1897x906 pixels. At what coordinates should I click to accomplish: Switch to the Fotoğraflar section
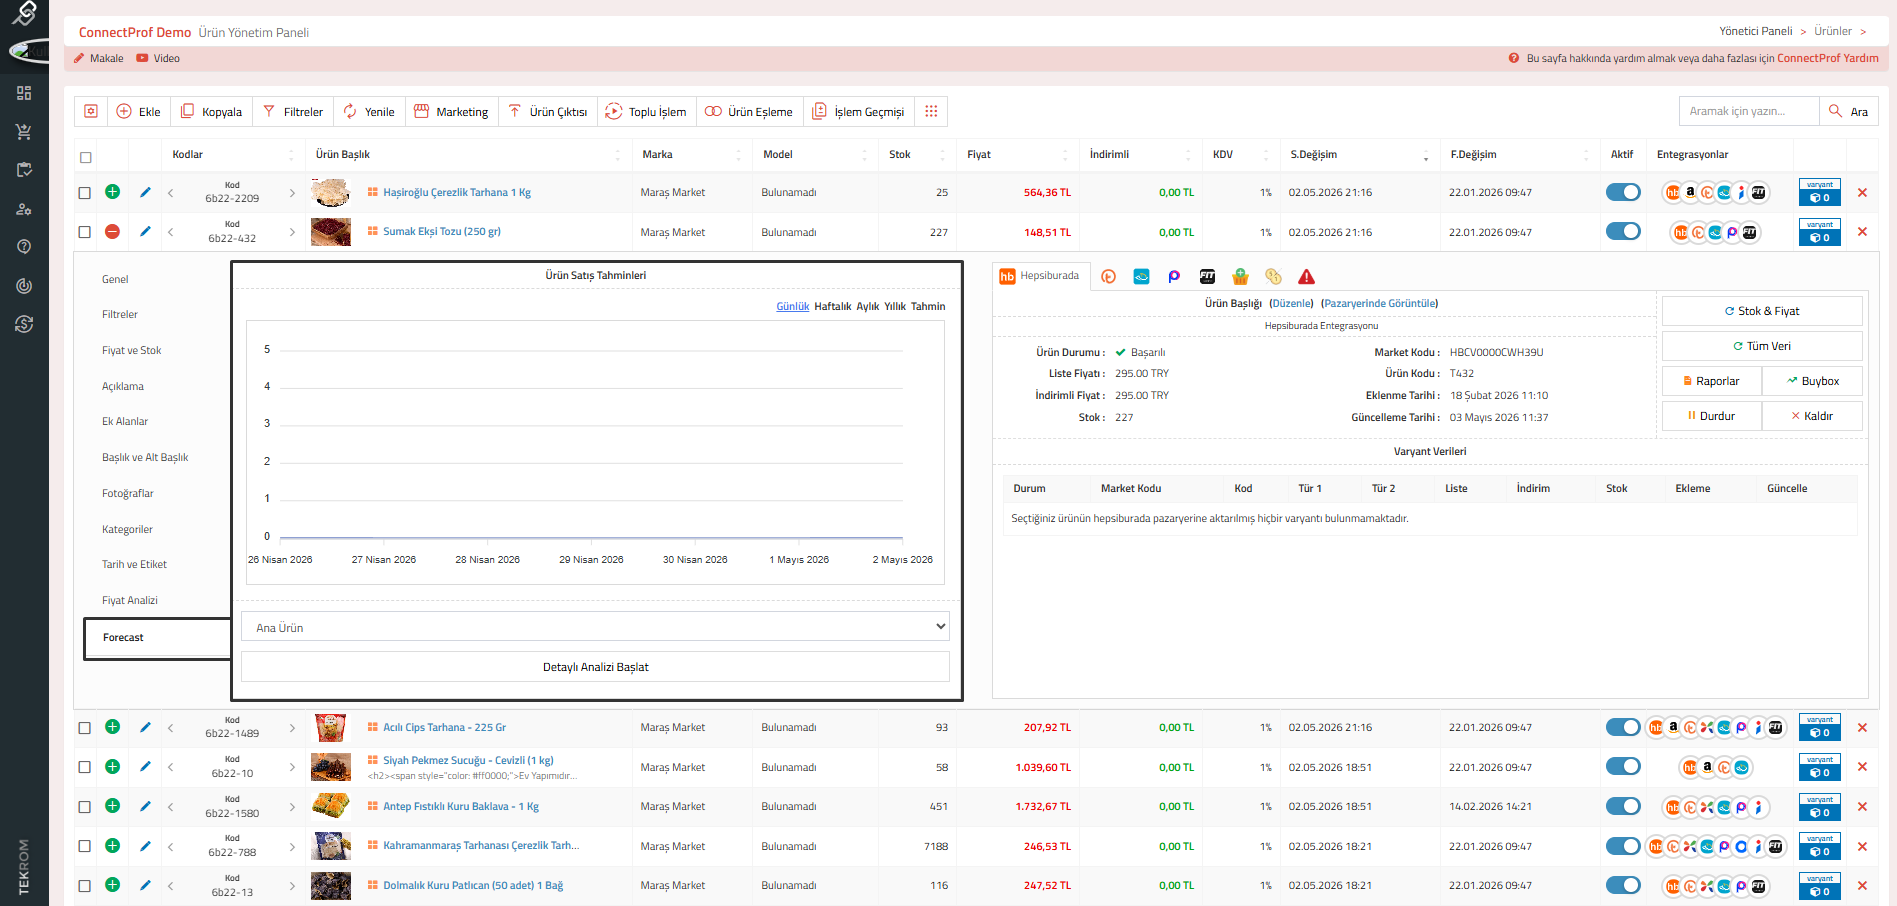click(128, 493)
